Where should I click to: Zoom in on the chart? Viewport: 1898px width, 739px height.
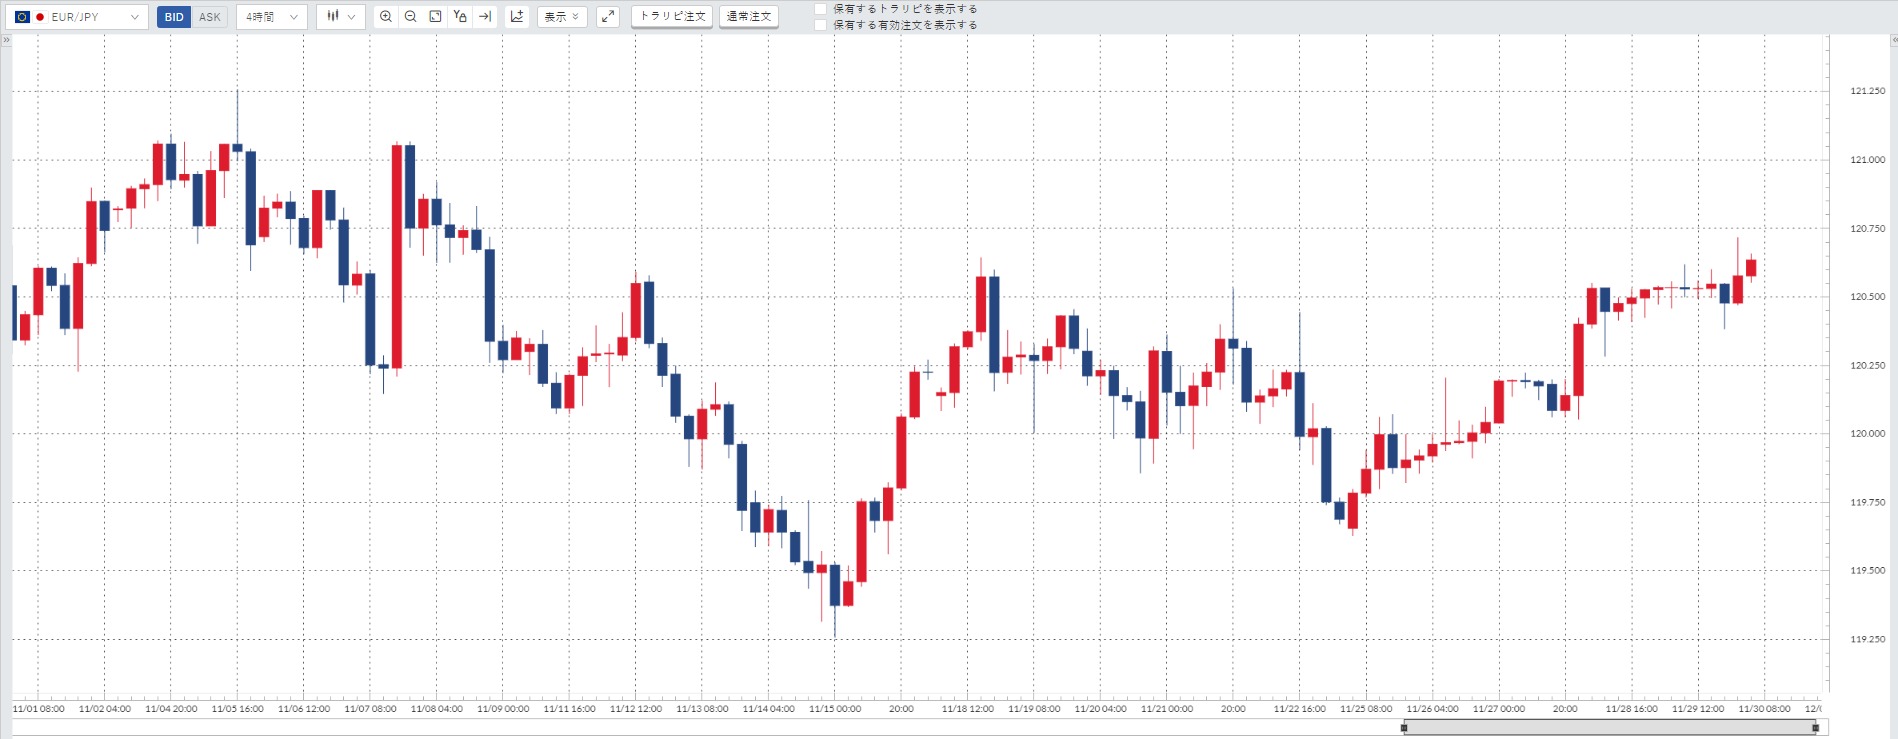(386, 17)
